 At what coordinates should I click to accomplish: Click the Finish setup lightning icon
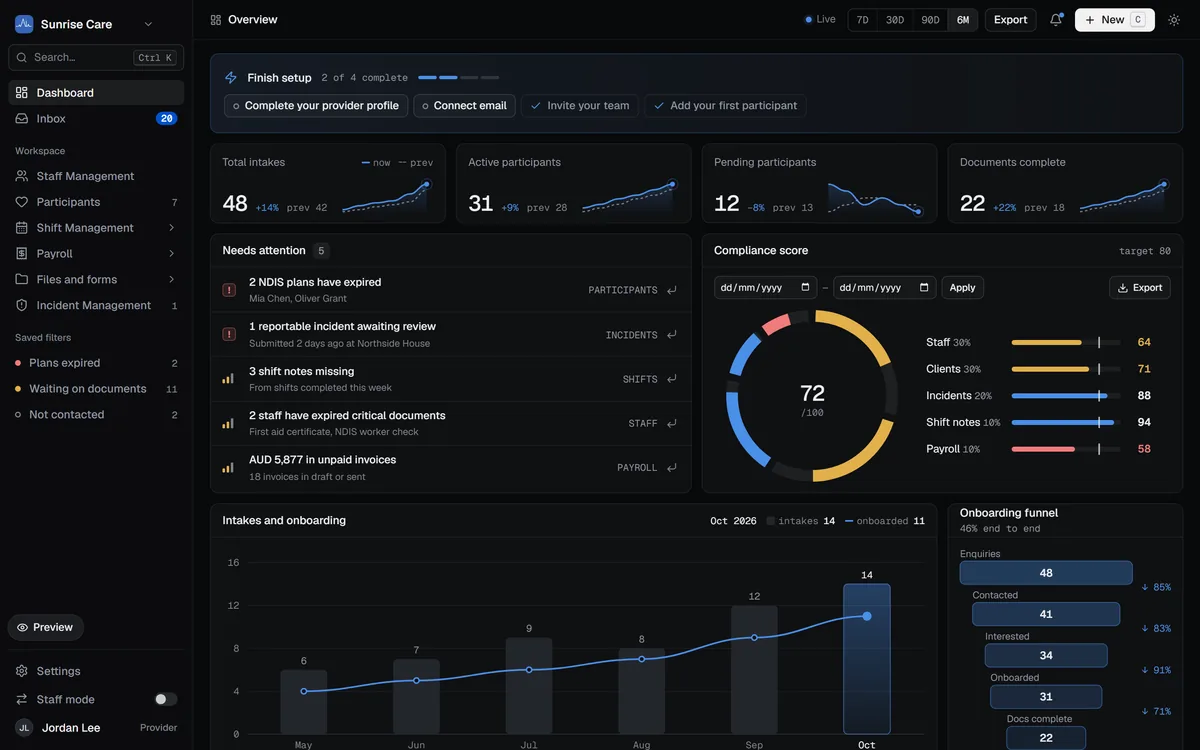coord(231,78)
